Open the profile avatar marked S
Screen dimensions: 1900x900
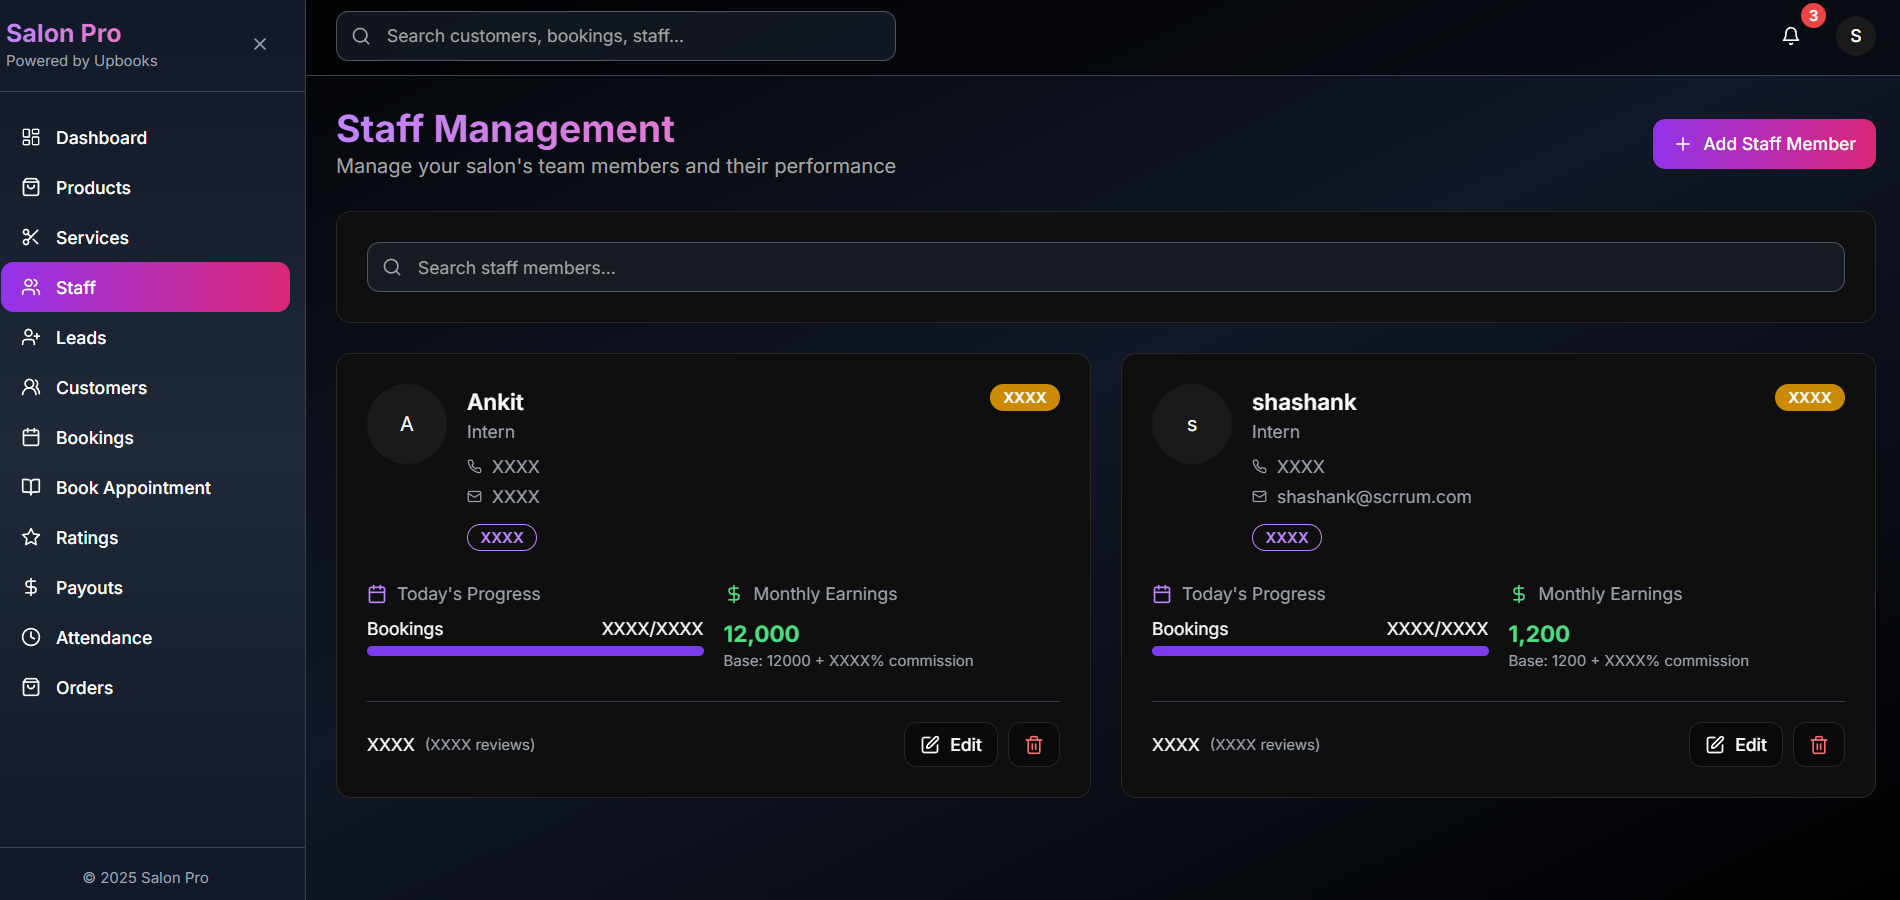coord(1856,36)
